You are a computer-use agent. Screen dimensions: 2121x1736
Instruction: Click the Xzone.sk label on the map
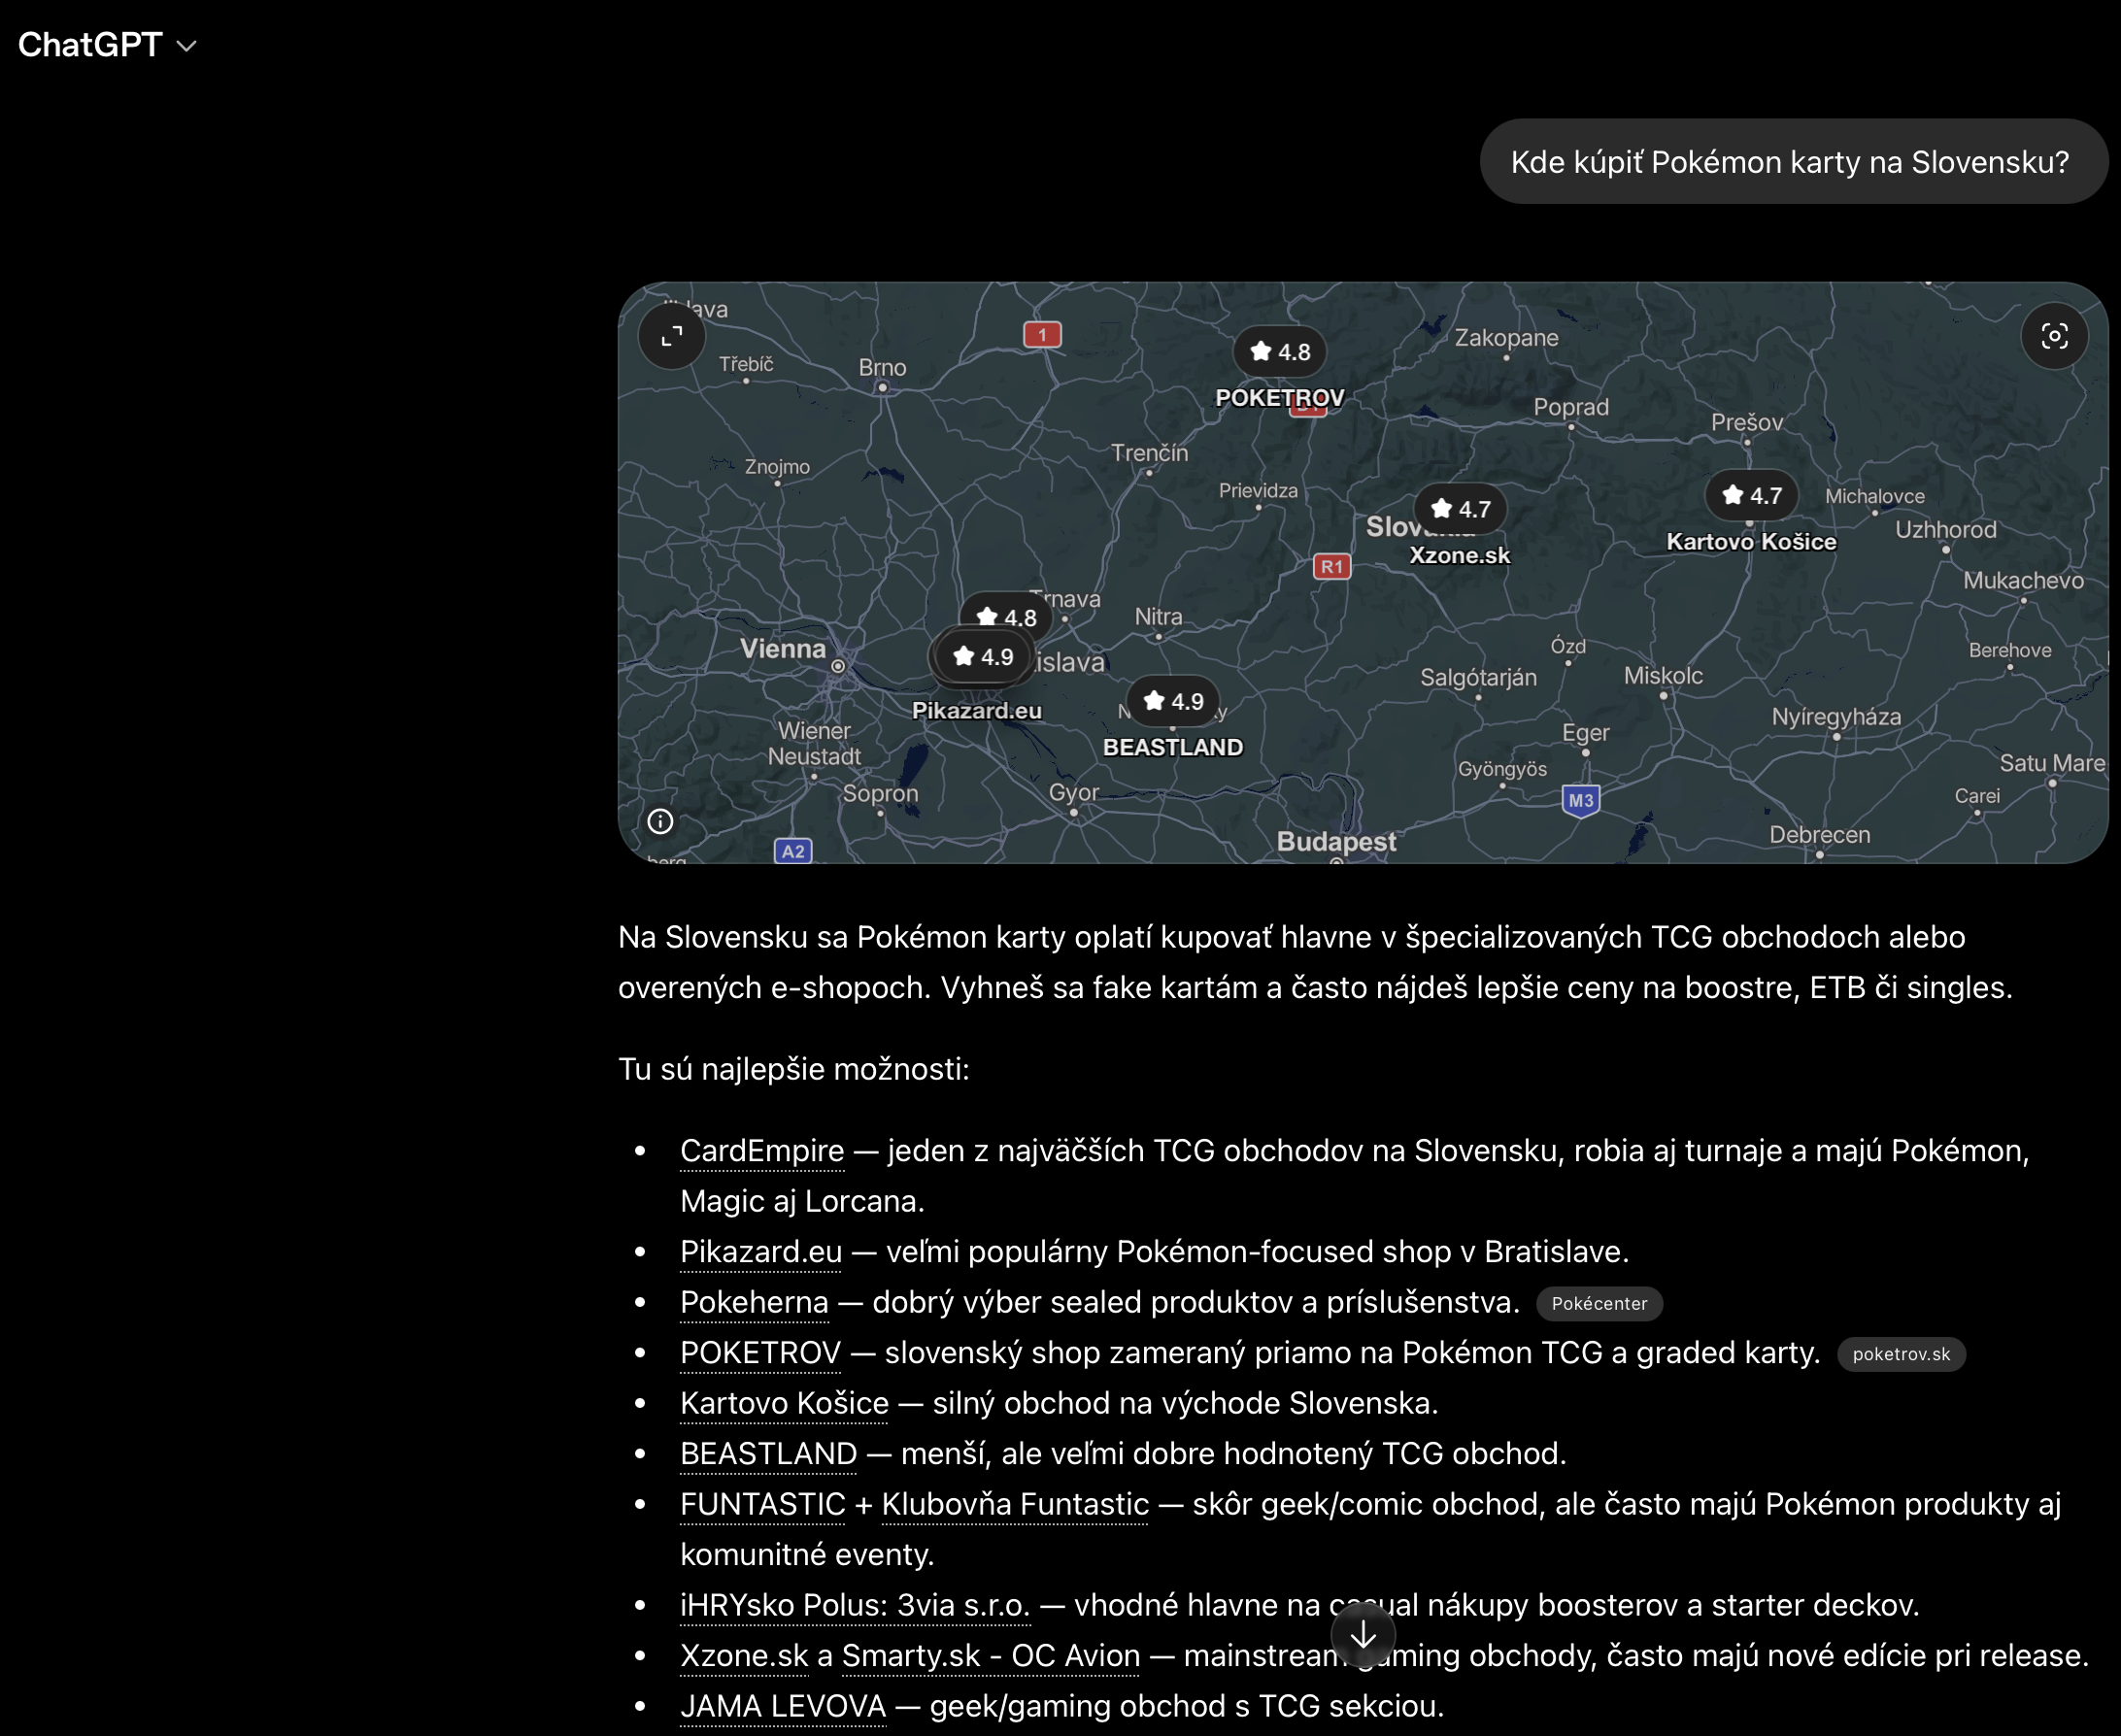tap(1460, 555)
